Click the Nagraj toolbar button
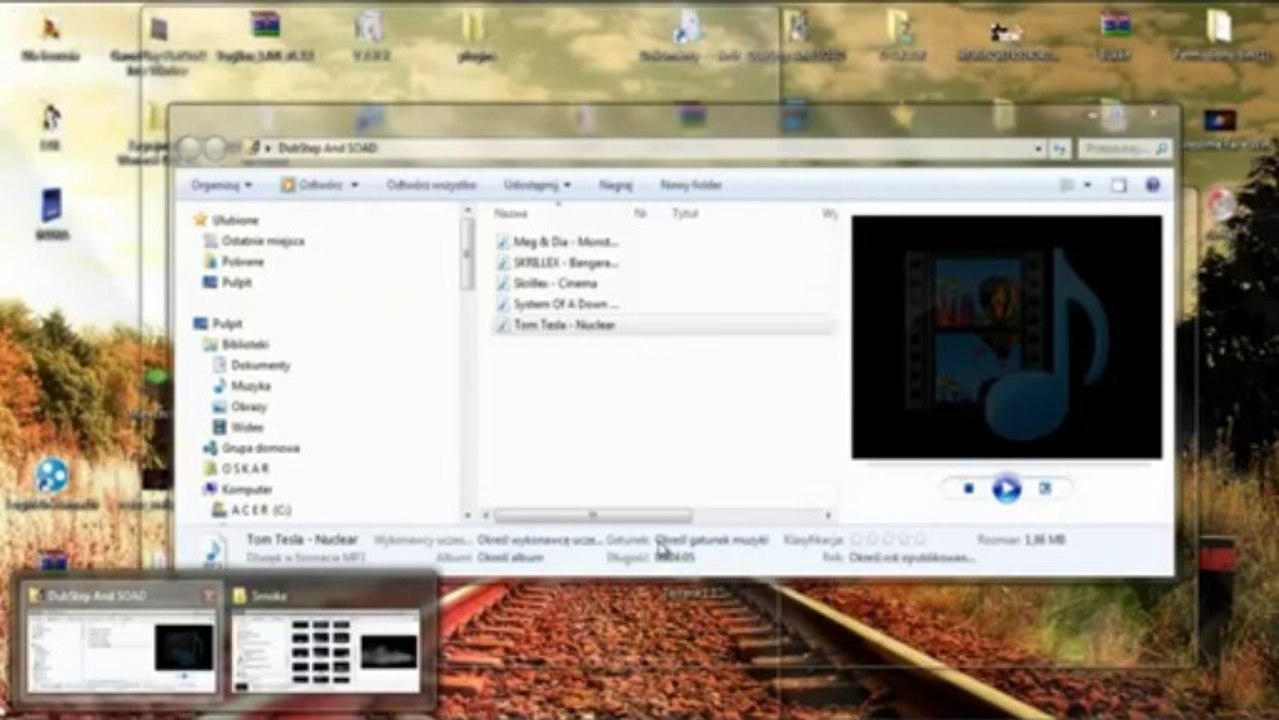The height and width of the screenshot is (720, 1279). click(x=615, y=185)
